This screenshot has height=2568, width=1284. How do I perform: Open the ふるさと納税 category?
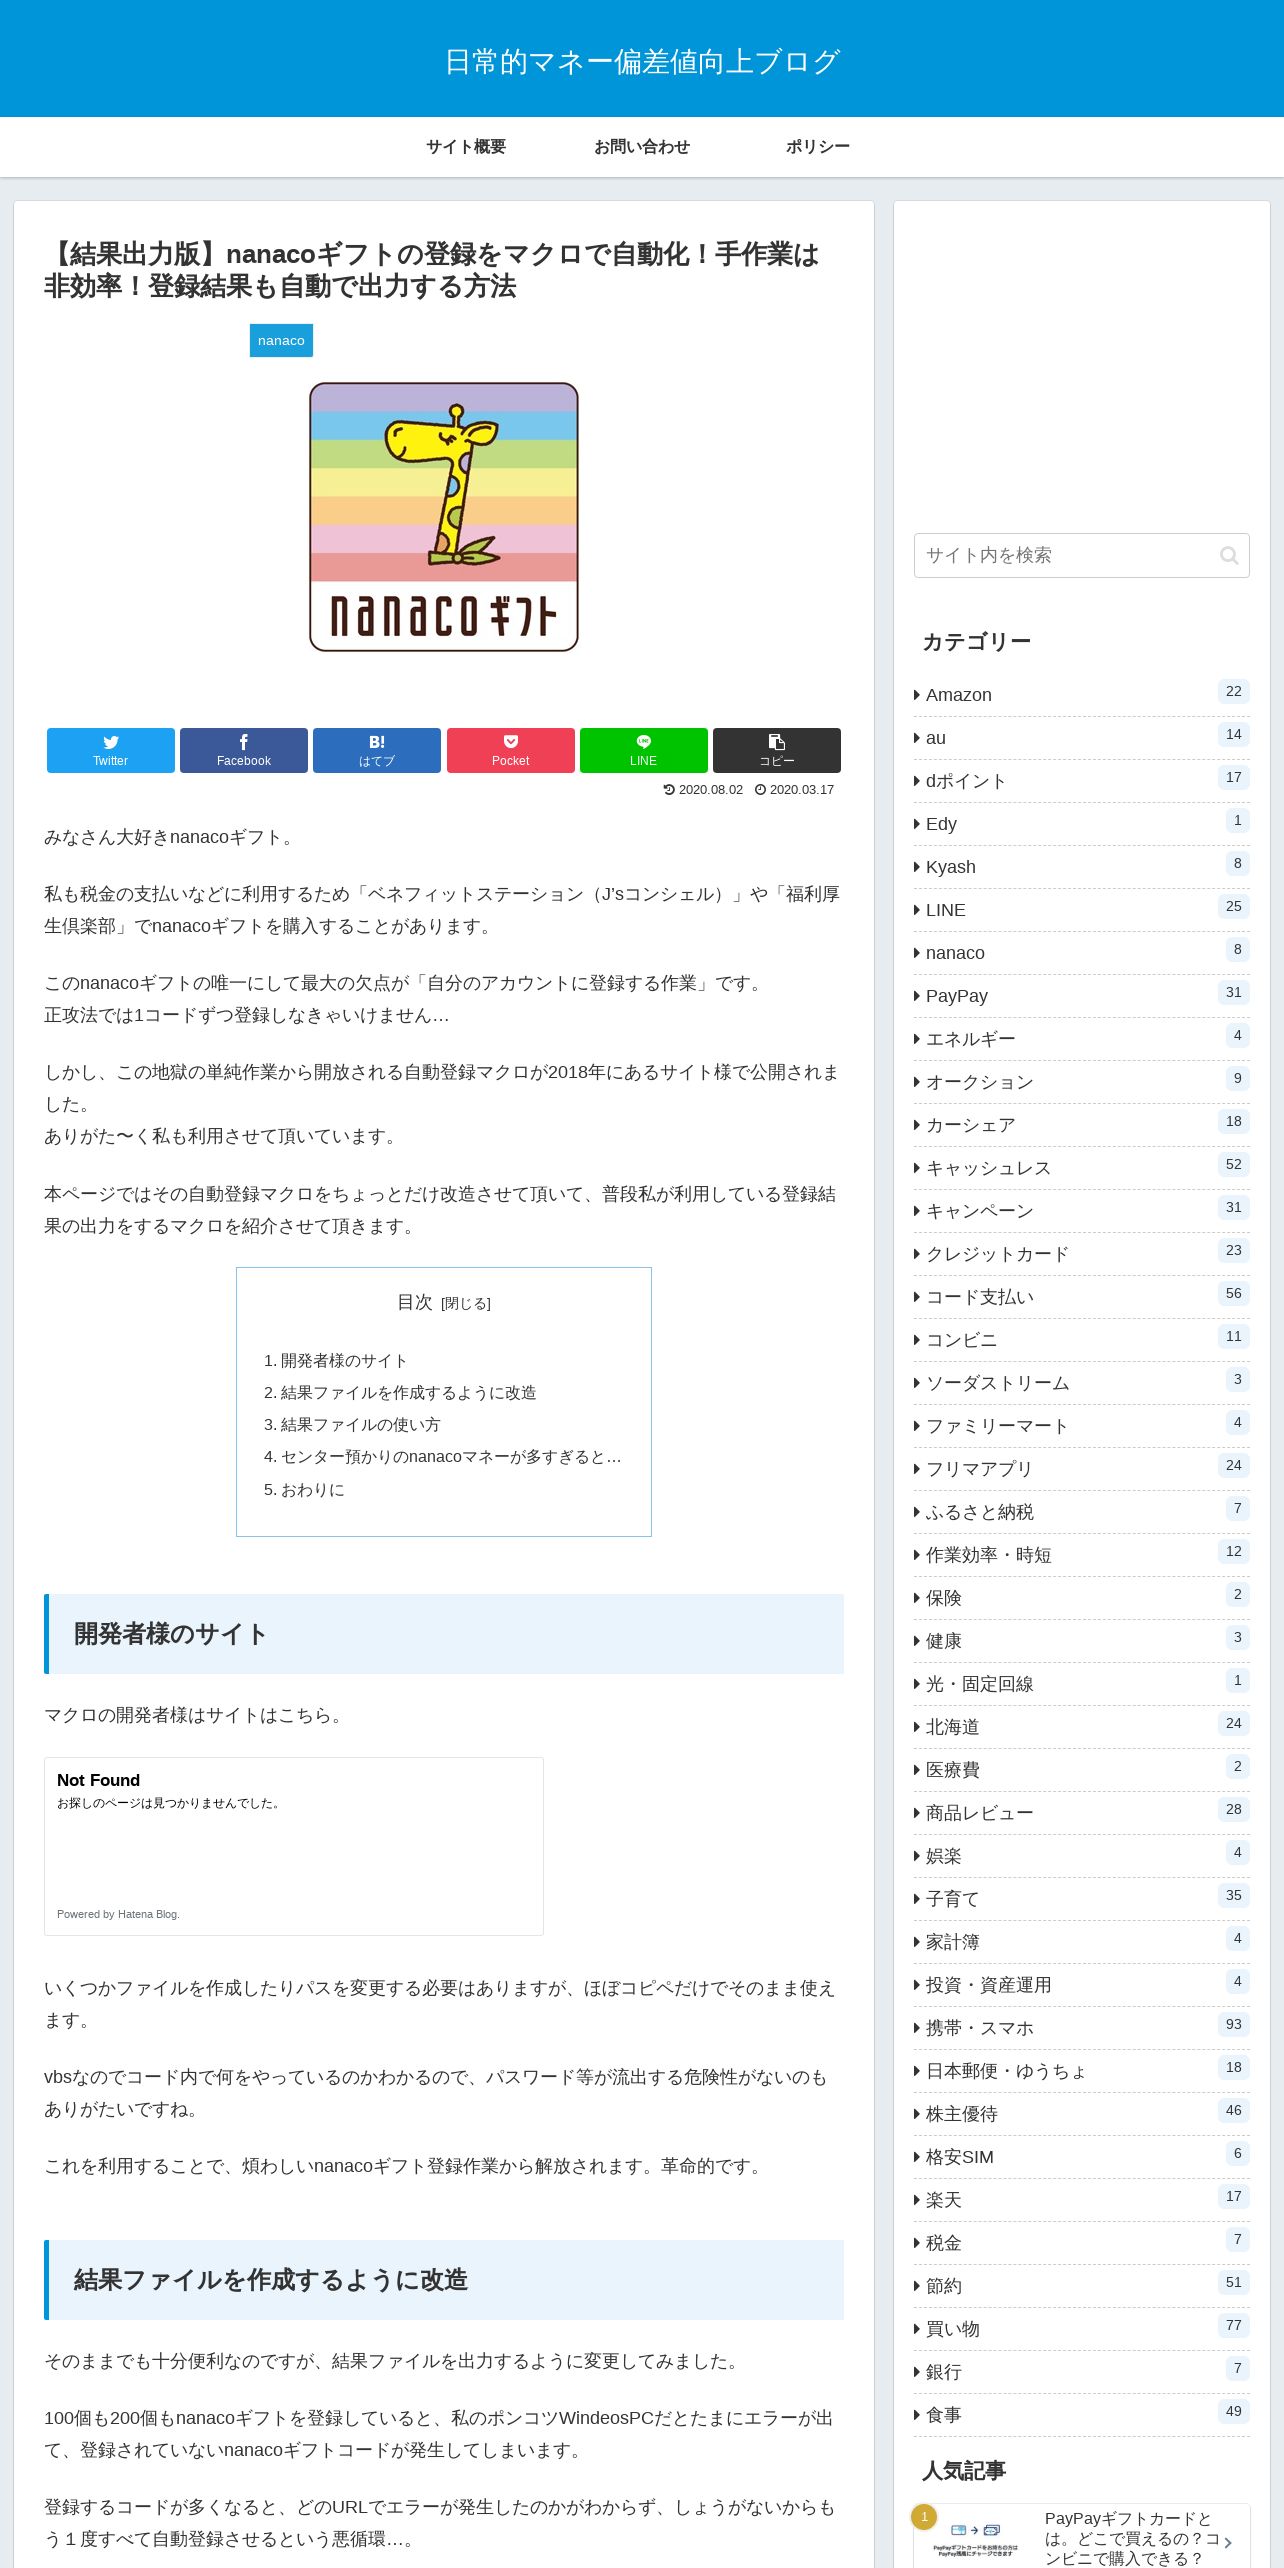pyautogui.click(x=1082, y=1512)
